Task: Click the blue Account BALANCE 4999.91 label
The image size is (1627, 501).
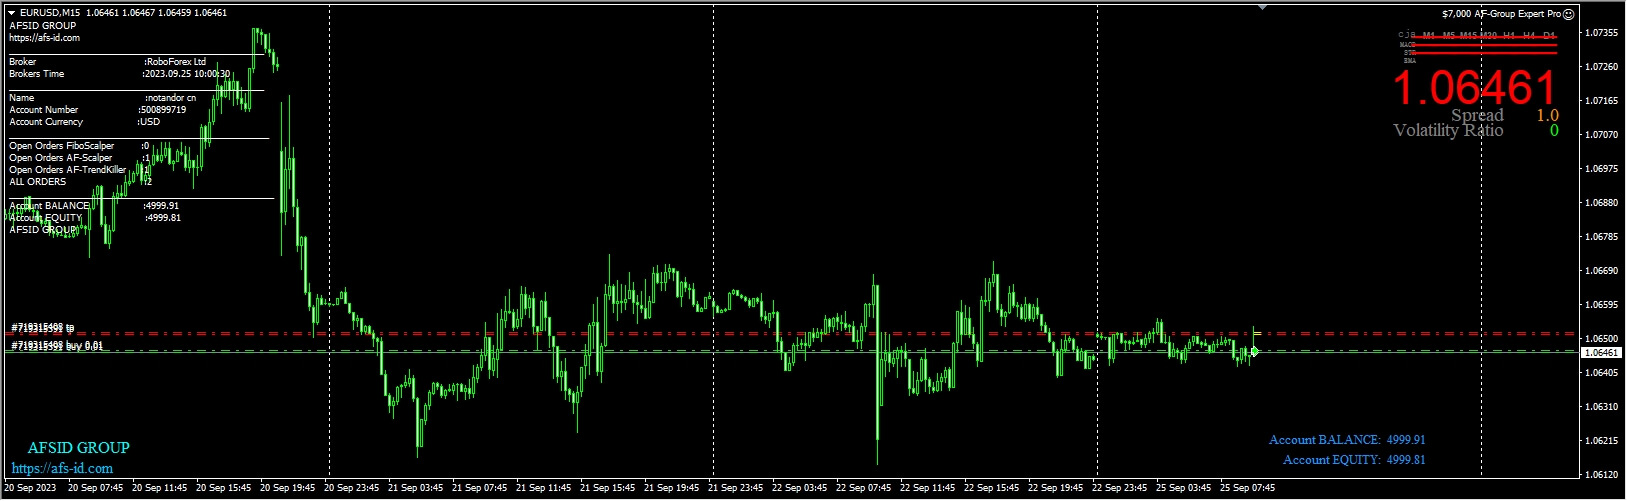Action: pos(1347,440)
